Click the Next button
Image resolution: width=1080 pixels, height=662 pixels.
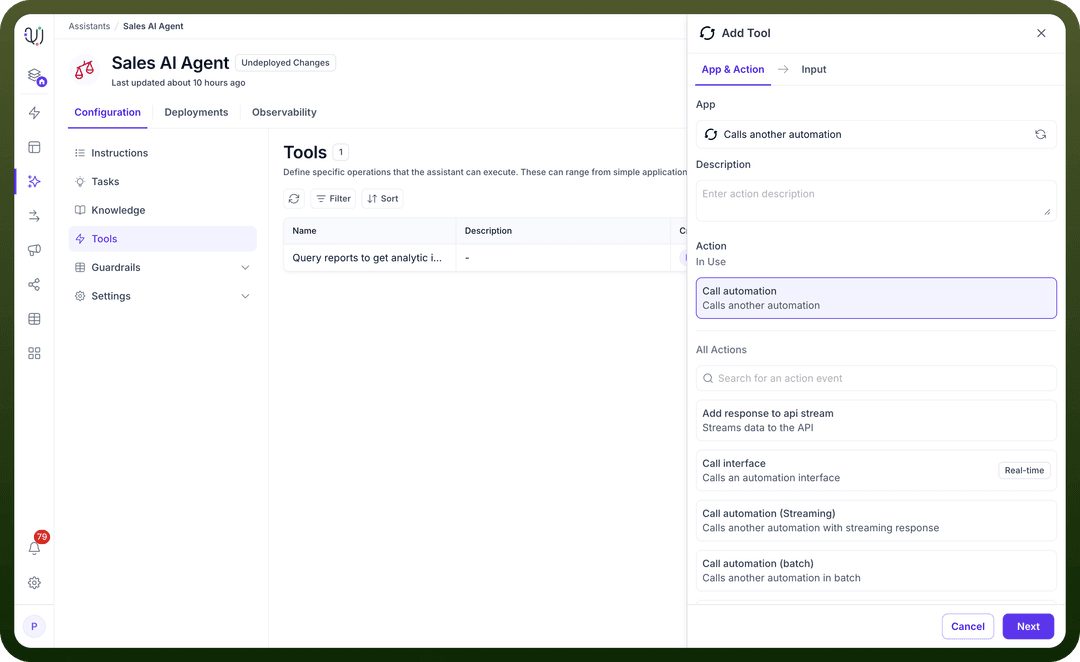[x=1028, y=626]
